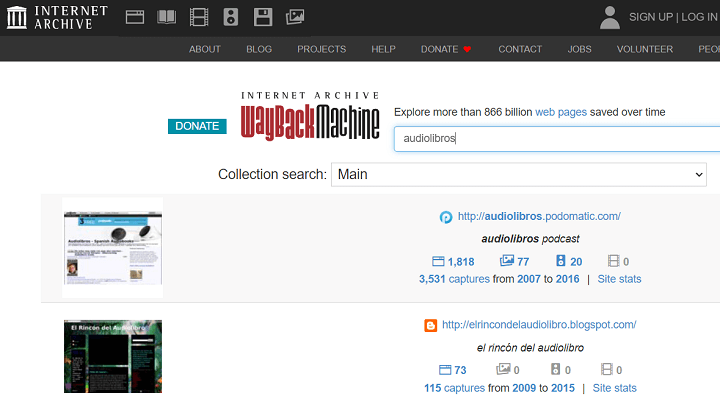The image size is (720, 410).
Task: Open the audiolibros podomatic thumbnail
Action: click(112, 248)
